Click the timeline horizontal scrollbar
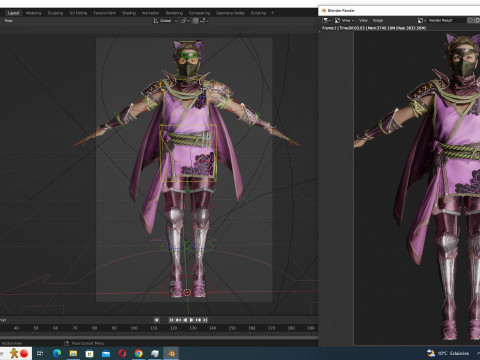 tap(159, 337)
